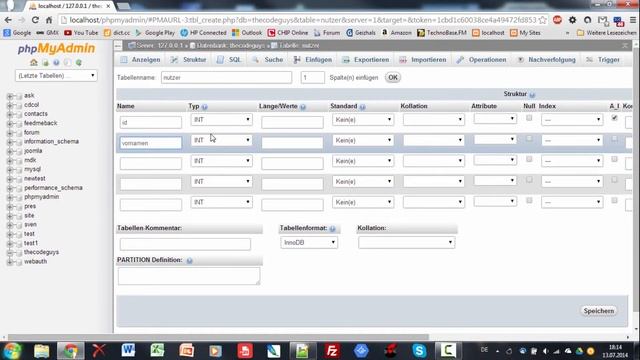Image resolution: width=640 pixels, height=360 pixels.
Task: Toggle Null checkbox in the fourth column row
Action: tap(529, 180)
